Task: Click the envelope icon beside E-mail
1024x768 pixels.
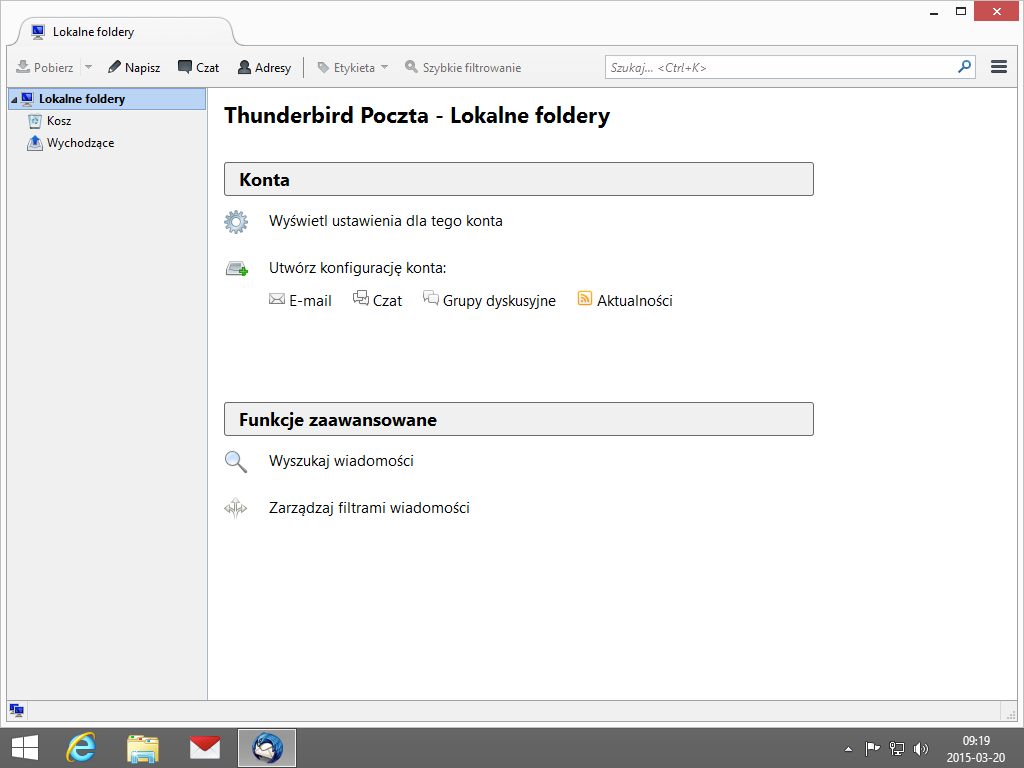Action: [x=277, y=299]
